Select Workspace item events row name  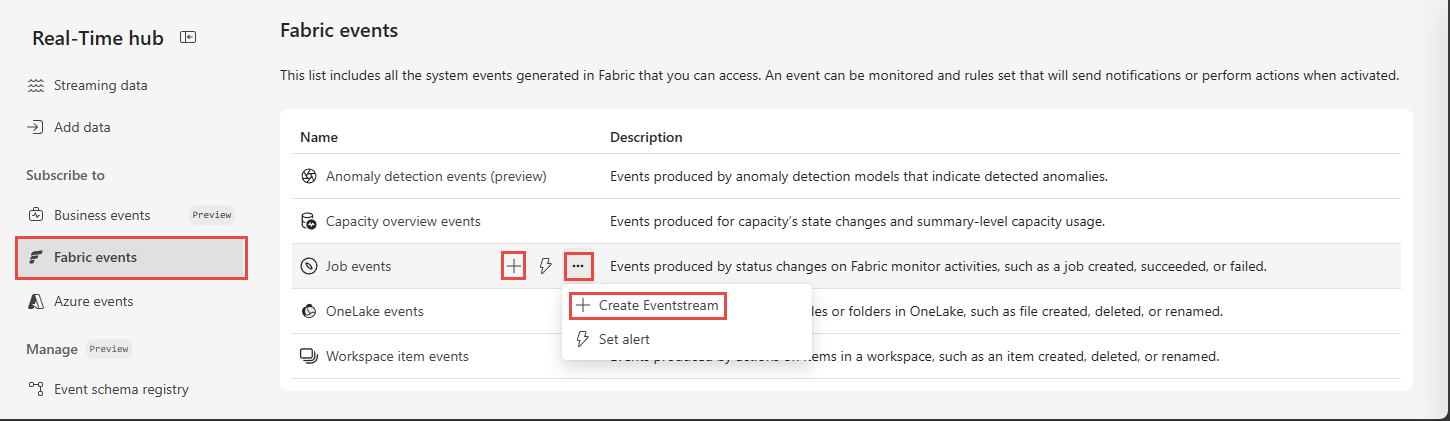(x=397, y=356)
